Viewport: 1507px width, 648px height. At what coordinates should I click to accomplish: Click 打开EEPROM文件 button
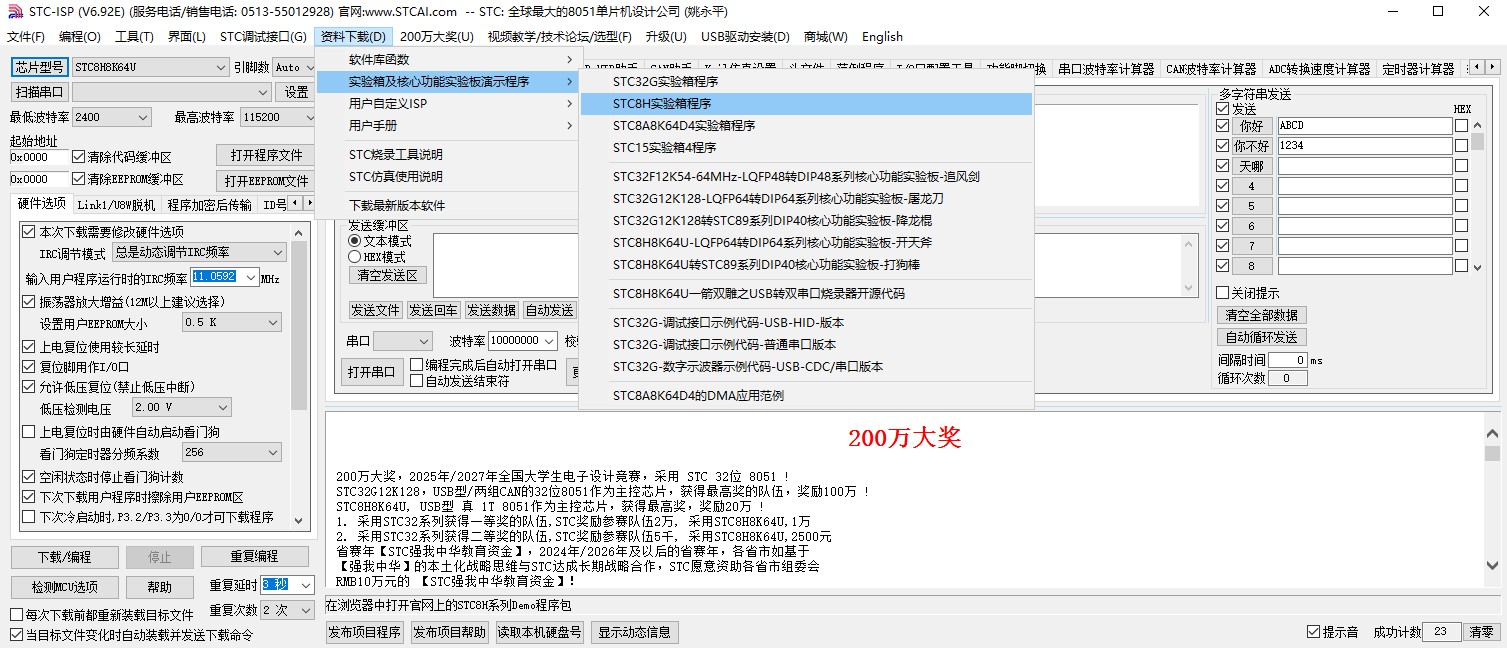tap(266, 181)
